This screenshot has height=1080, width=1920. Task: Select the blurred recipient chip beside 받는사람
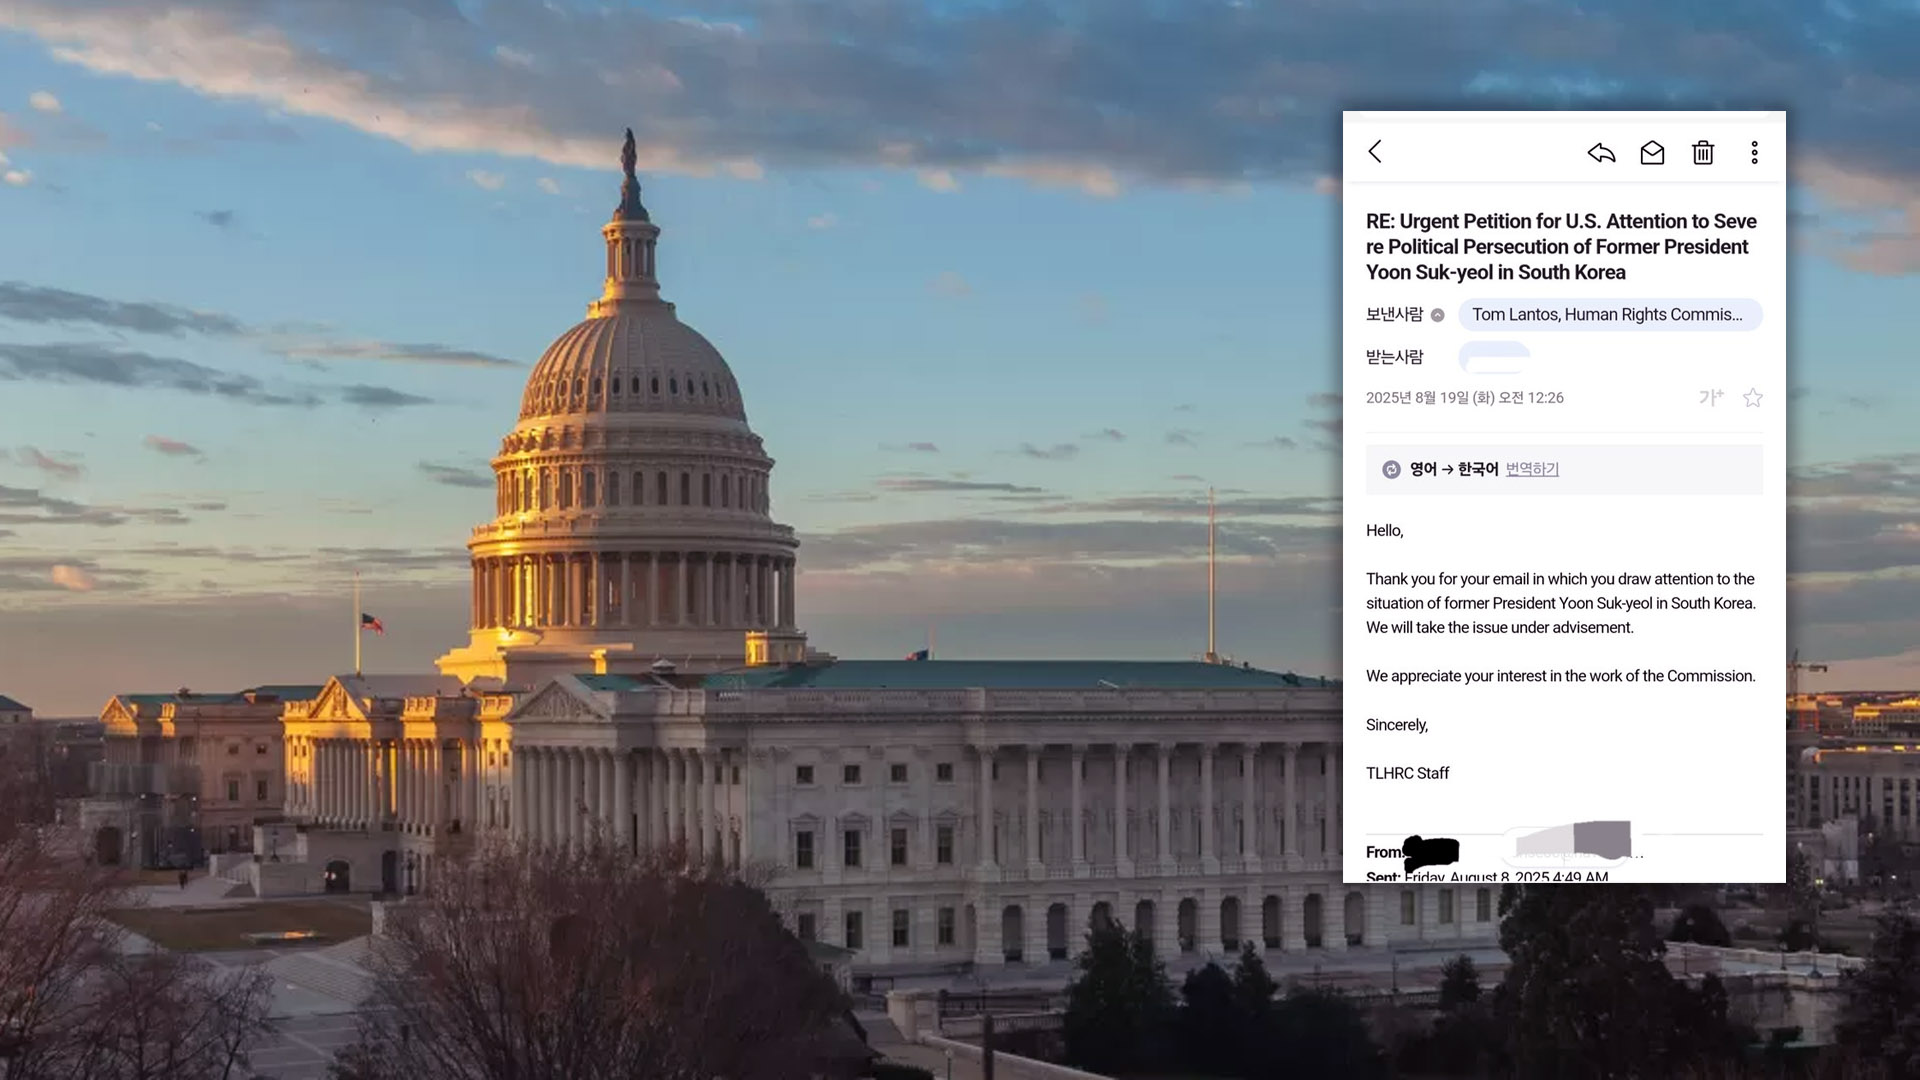point(1494,356)
